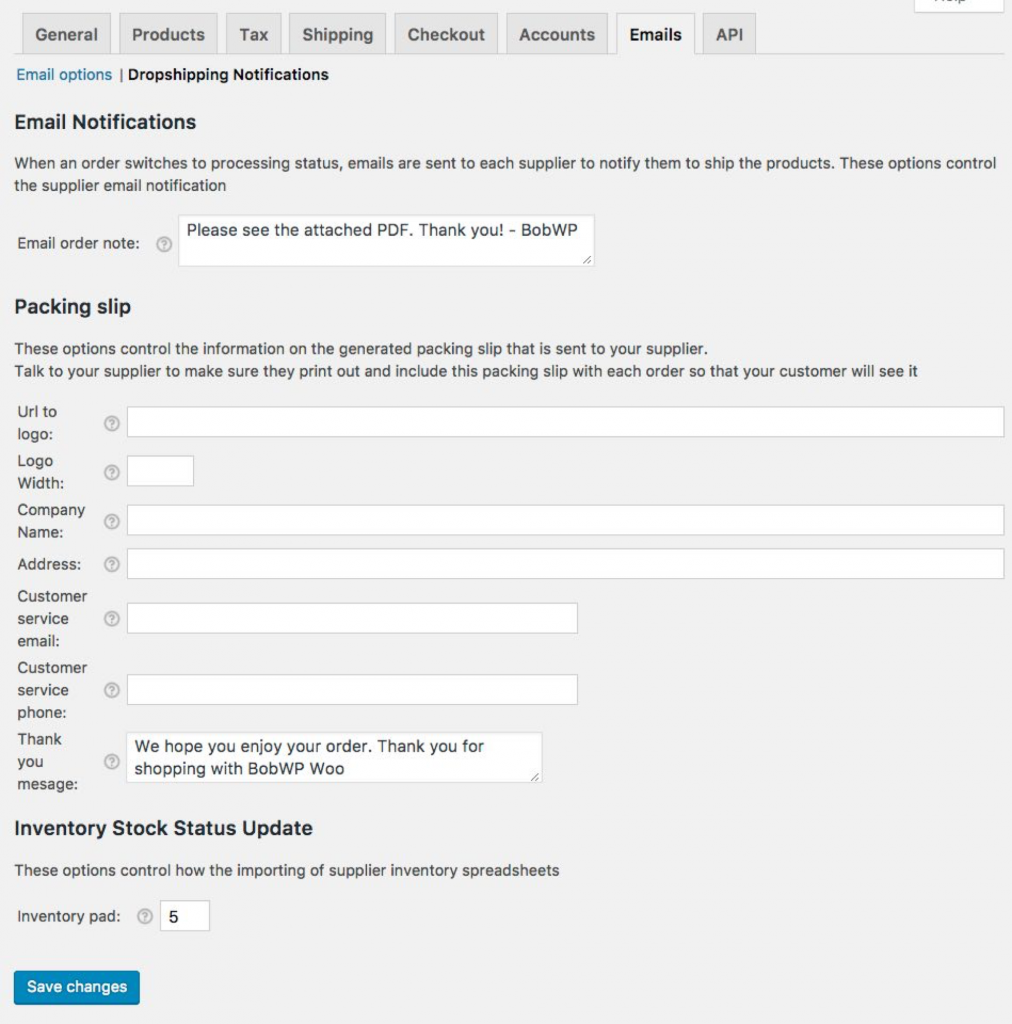This screenshot has width=1012, height=1024.
Task: Open the Products tab
Action: pos(168,34)
